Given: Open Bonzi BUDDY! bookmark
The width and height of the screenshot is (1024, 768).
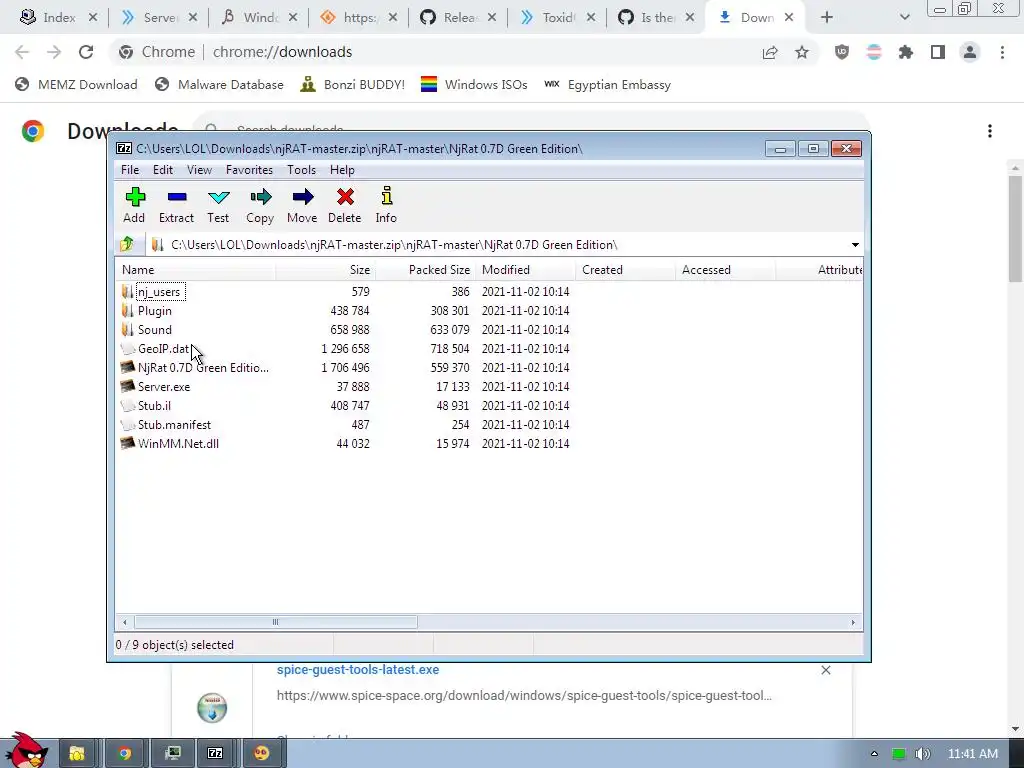Looking at the screenshot, I should pyautogui.click(x=353, y=85).
